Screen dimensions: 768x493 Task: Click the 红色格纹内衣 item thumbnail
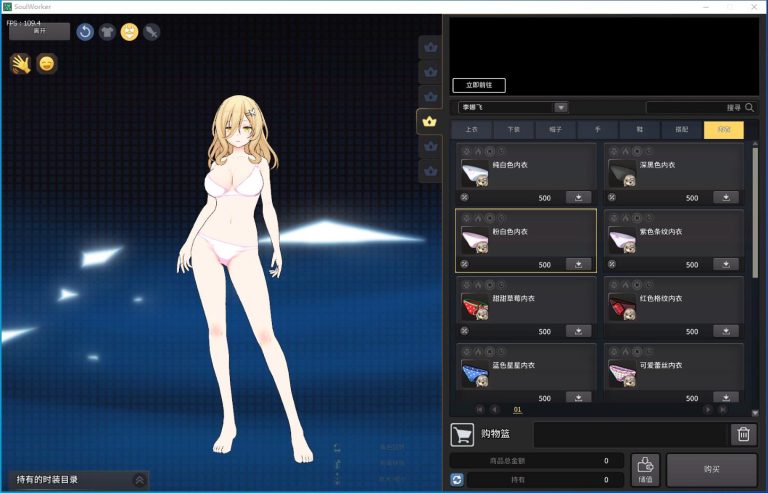[622, 307]
